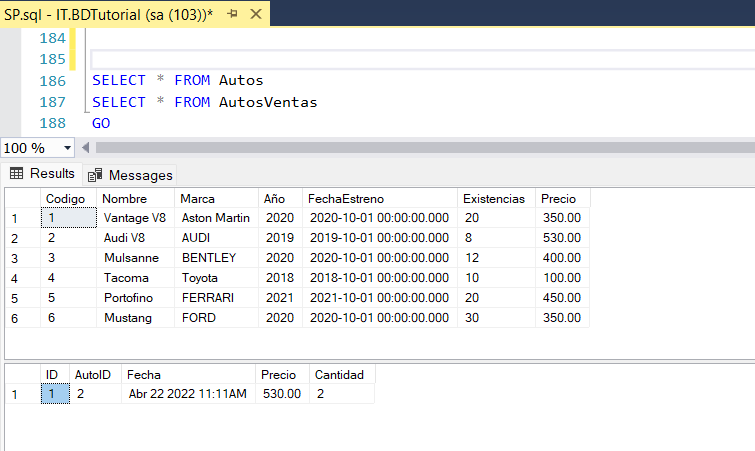Select Existencias value 30
Viewport: 755px width, 451px height.
point(496,318)
